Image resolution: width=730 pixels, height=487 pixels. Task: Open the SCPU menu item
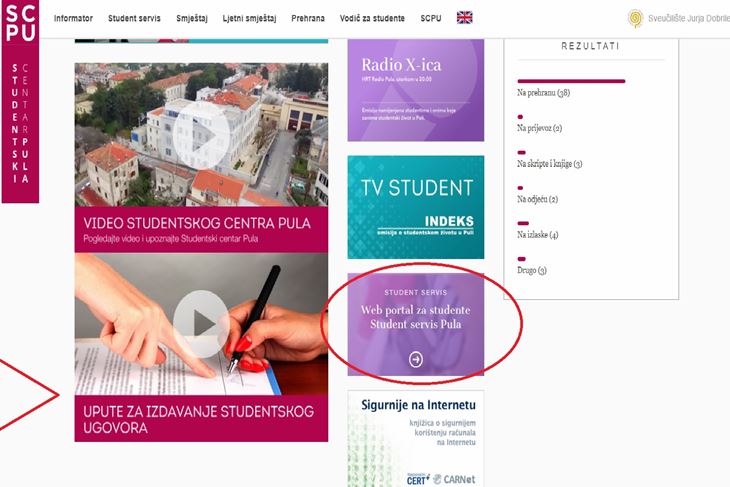pos(431,19)
